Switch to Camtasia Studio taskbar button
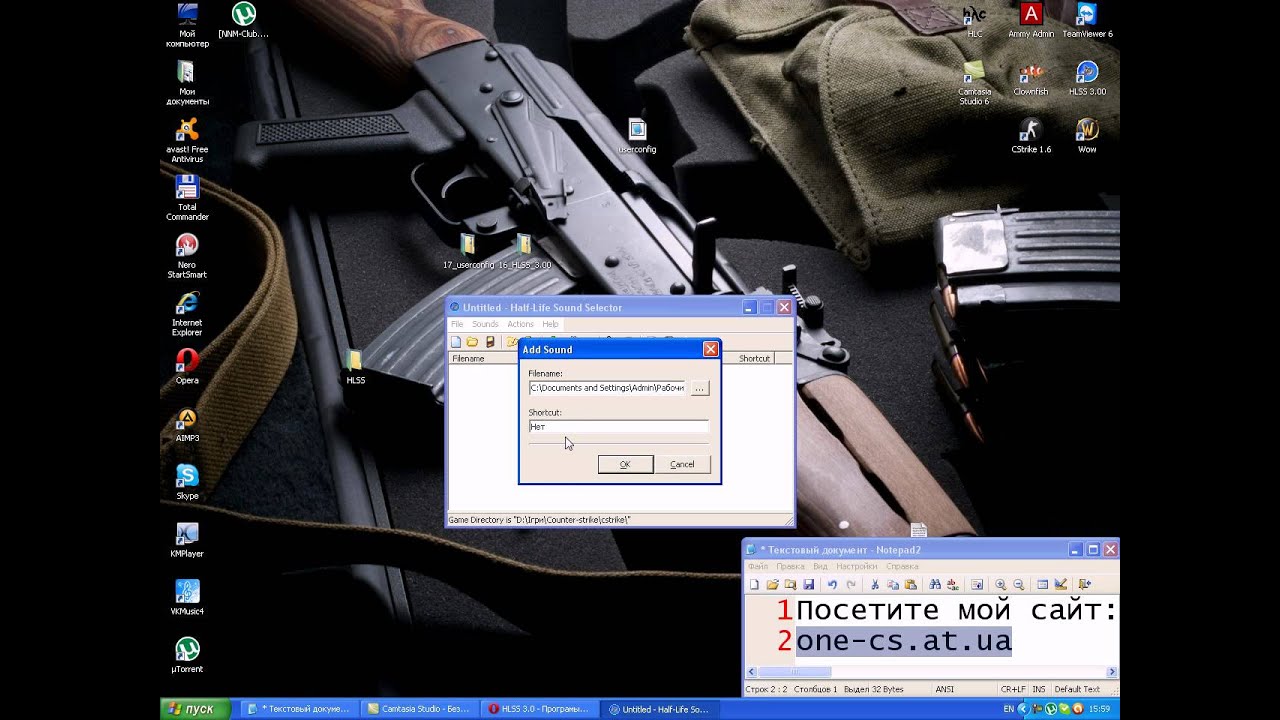 418,709
